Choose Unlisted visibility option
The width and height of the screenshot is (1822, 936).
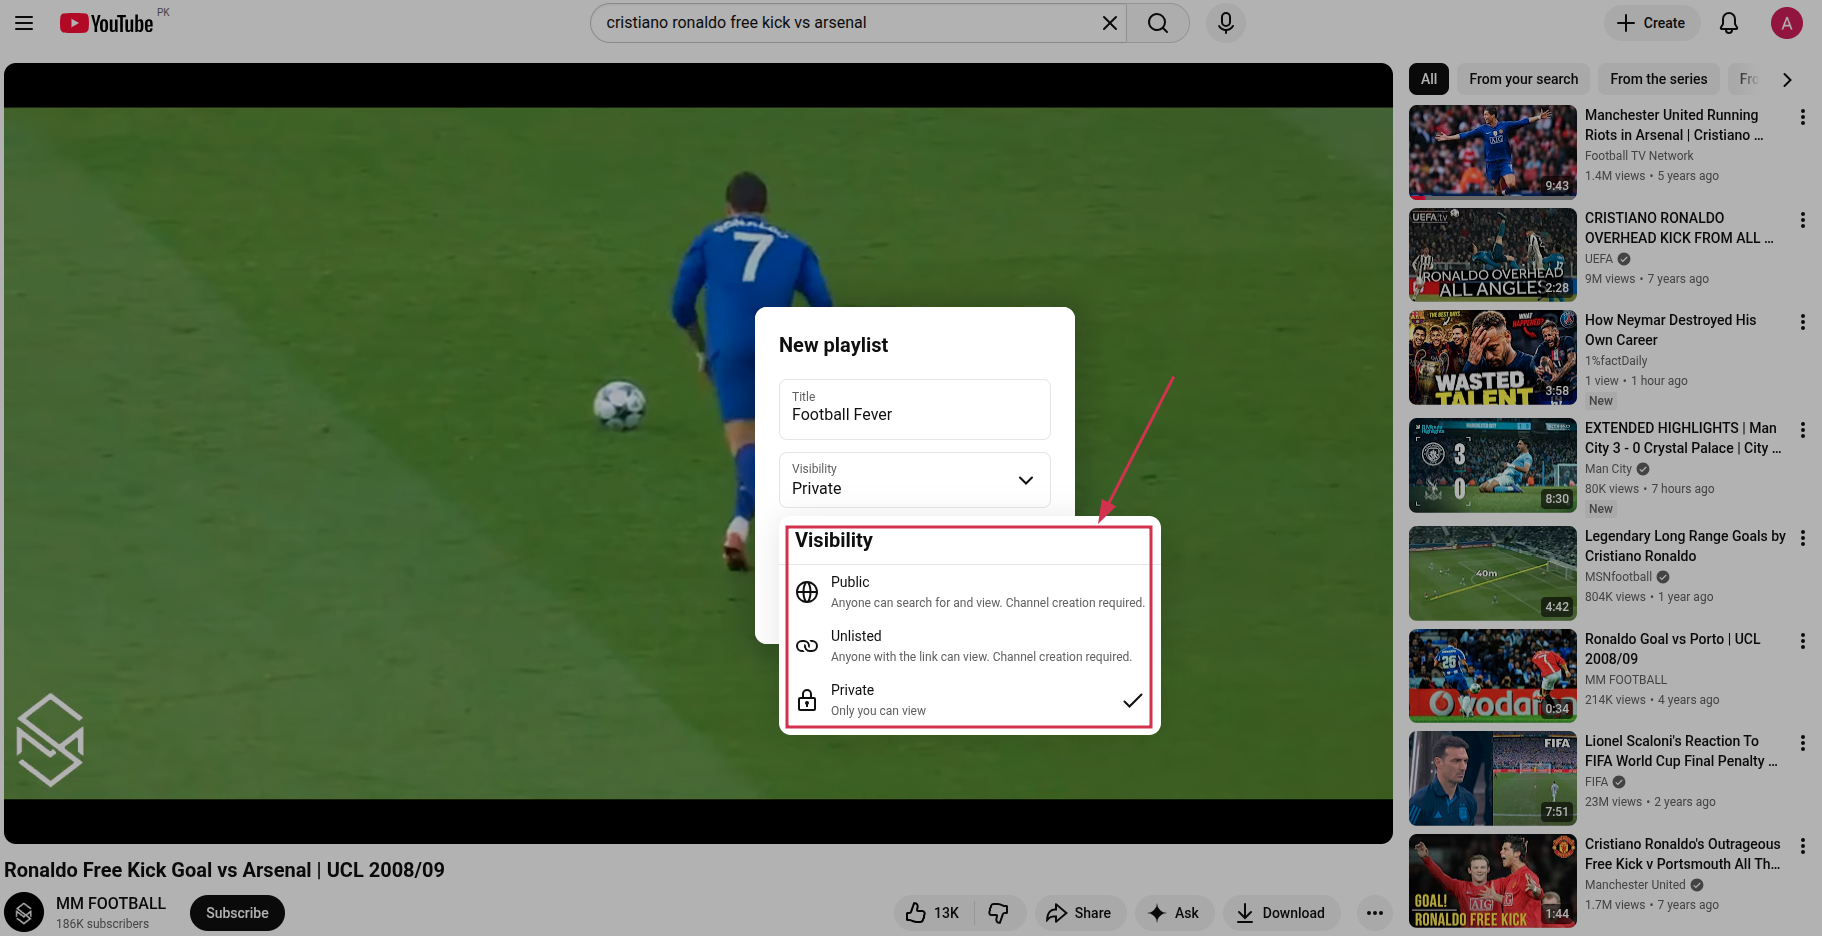point(969,646)
